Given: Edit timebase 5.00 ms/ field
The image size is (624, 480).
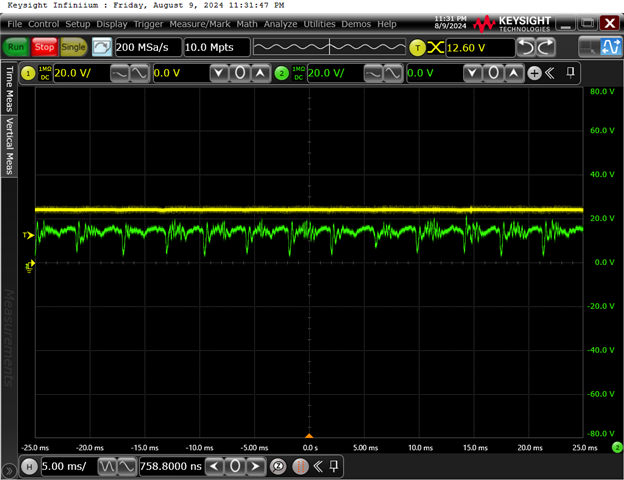Looking at the screenshot, I should (69, 466).
